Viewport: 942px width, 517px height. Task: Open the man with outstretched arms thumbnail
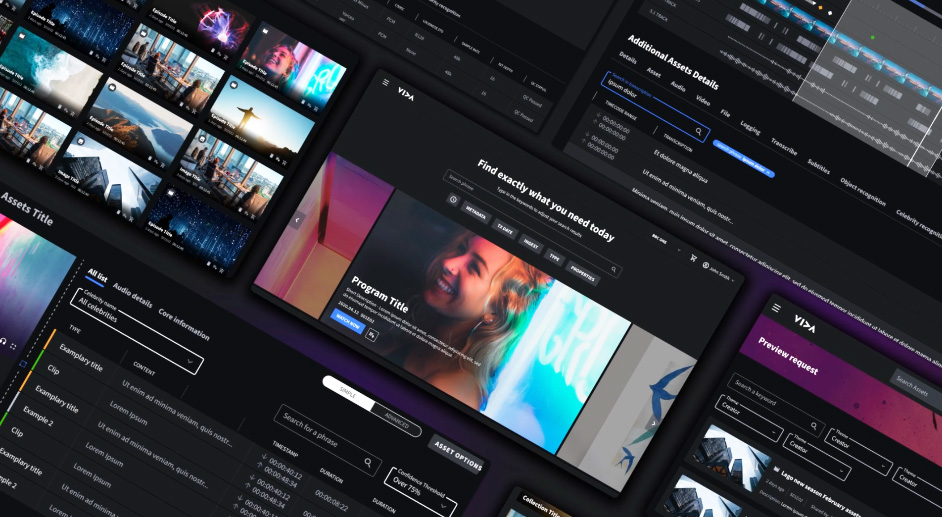coord(262,120)
